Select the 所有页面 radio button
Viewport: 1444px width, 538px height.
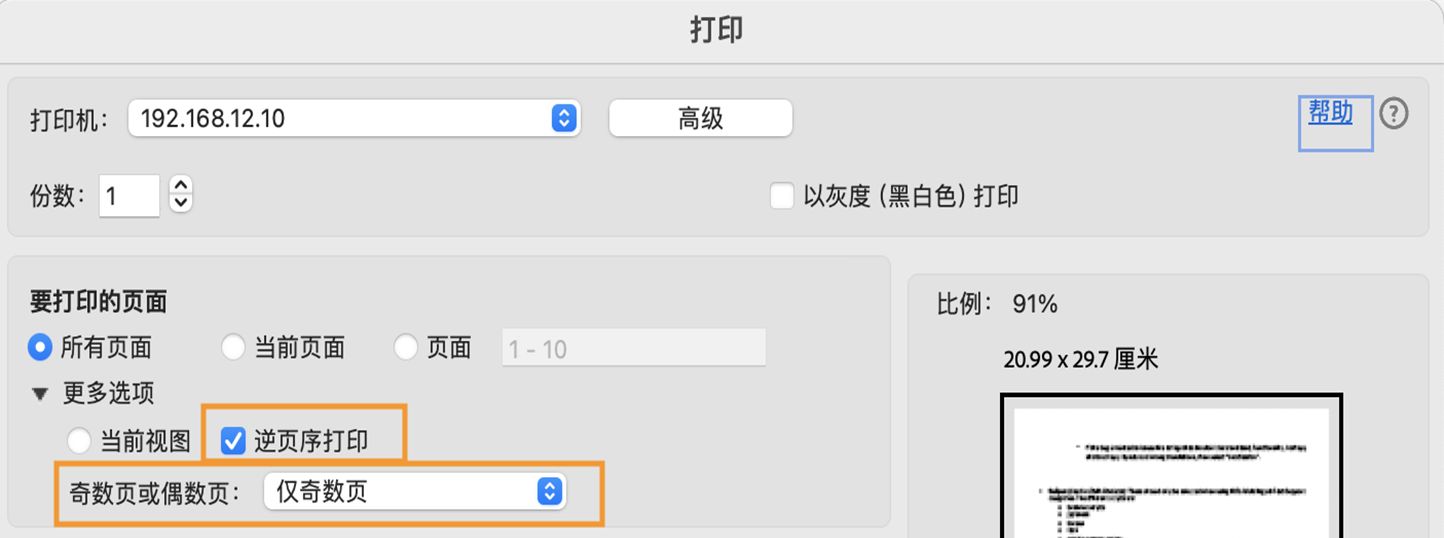pos(40,348)
